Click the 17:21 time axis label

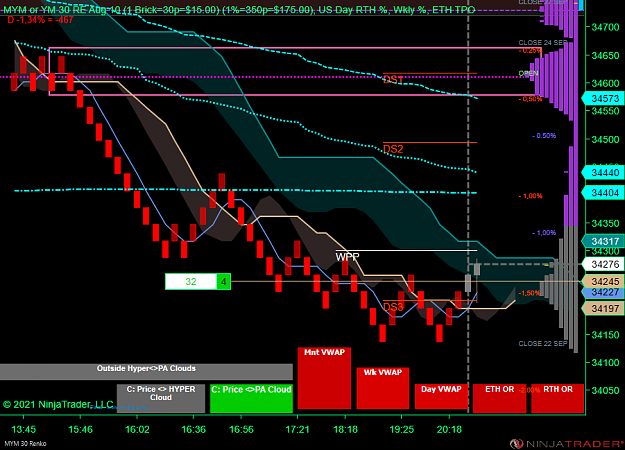coord(298,429)
